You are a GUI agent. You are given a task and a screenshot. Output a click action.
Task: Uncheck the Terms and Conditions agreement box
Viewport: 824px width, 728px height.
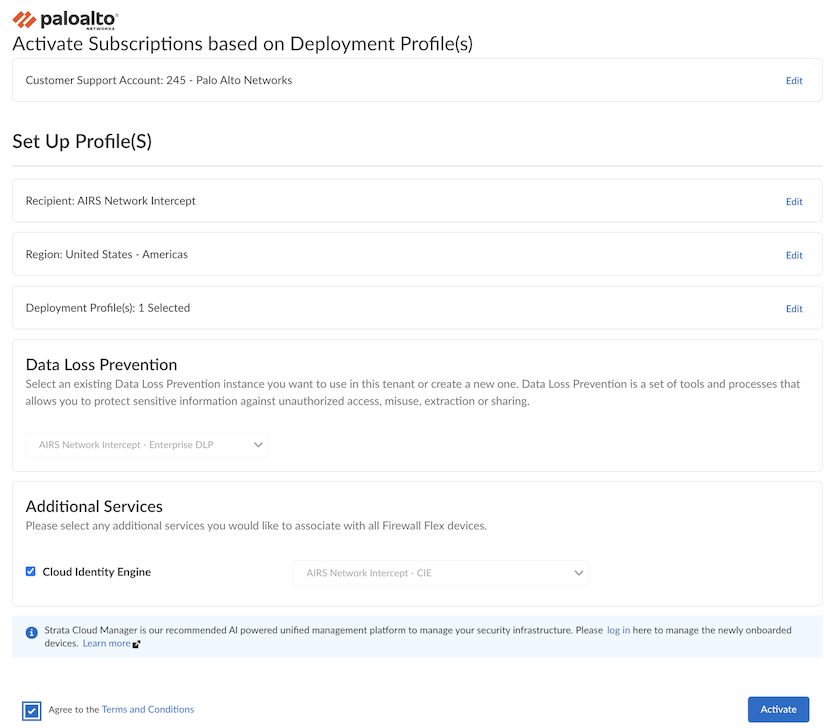30,709
